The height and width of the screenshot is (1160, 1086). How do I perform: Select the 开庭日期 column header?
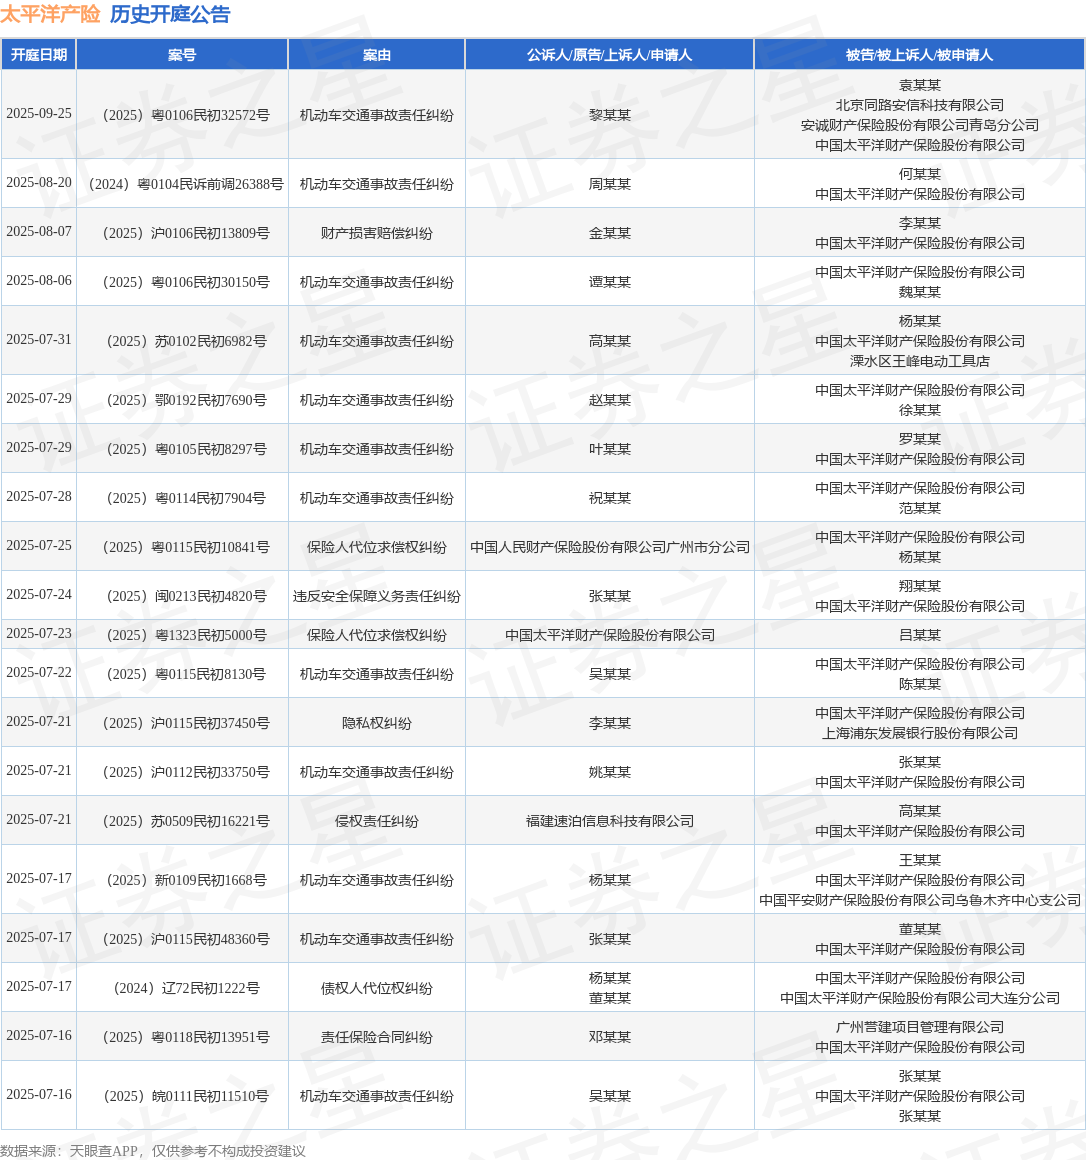tap(39, 55)
